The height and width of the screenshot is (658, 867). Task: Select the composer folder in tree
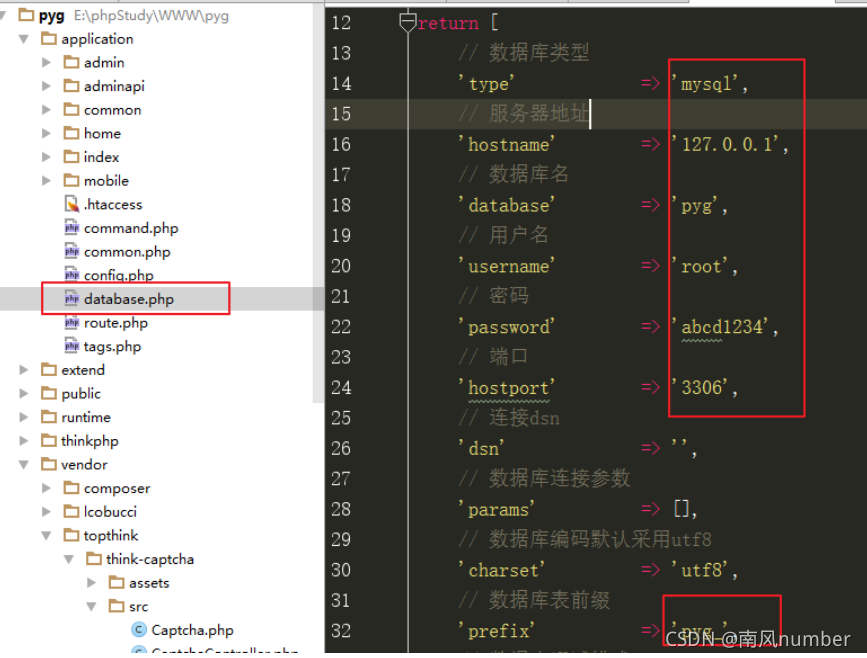tap(117, 488)
